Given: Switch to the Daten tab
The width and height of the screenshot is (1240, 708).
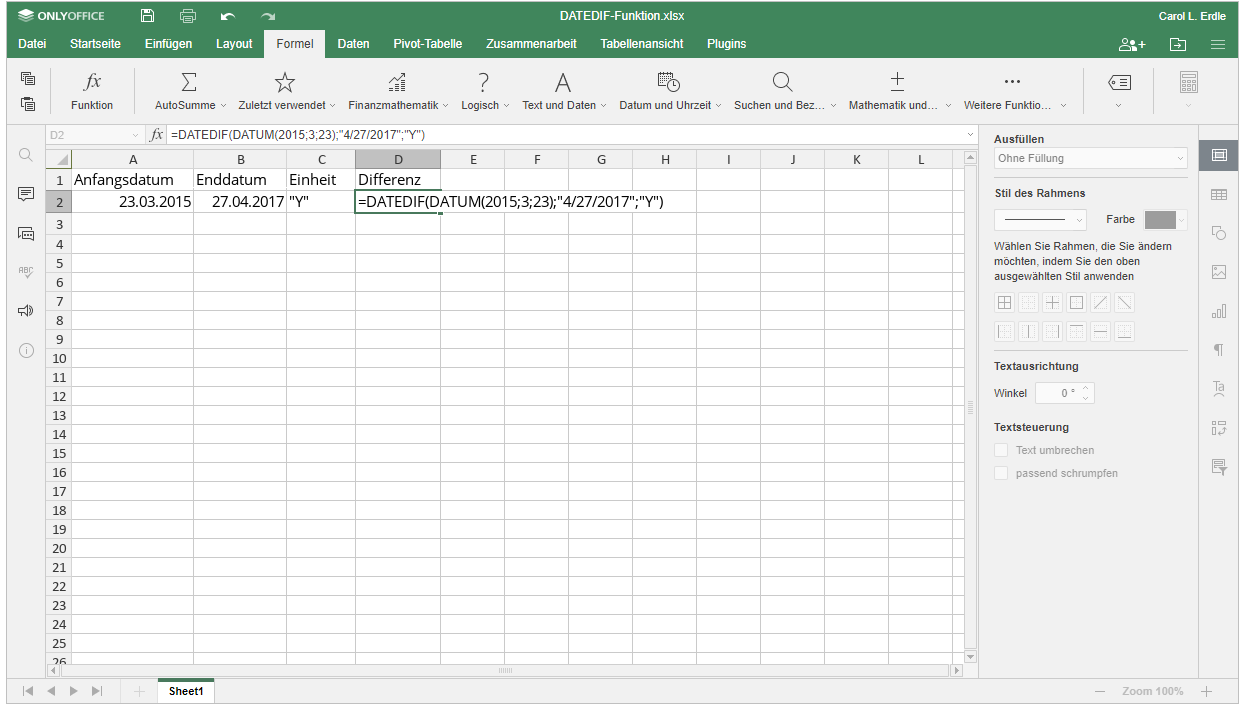Looking at the screenshot, I should [353, 44].
